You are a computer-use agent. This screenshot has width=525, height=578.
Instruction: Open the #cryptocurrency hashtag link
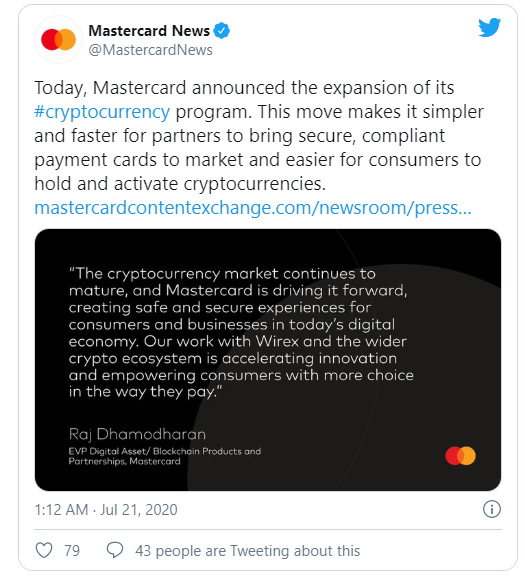(x=102, y=112)
